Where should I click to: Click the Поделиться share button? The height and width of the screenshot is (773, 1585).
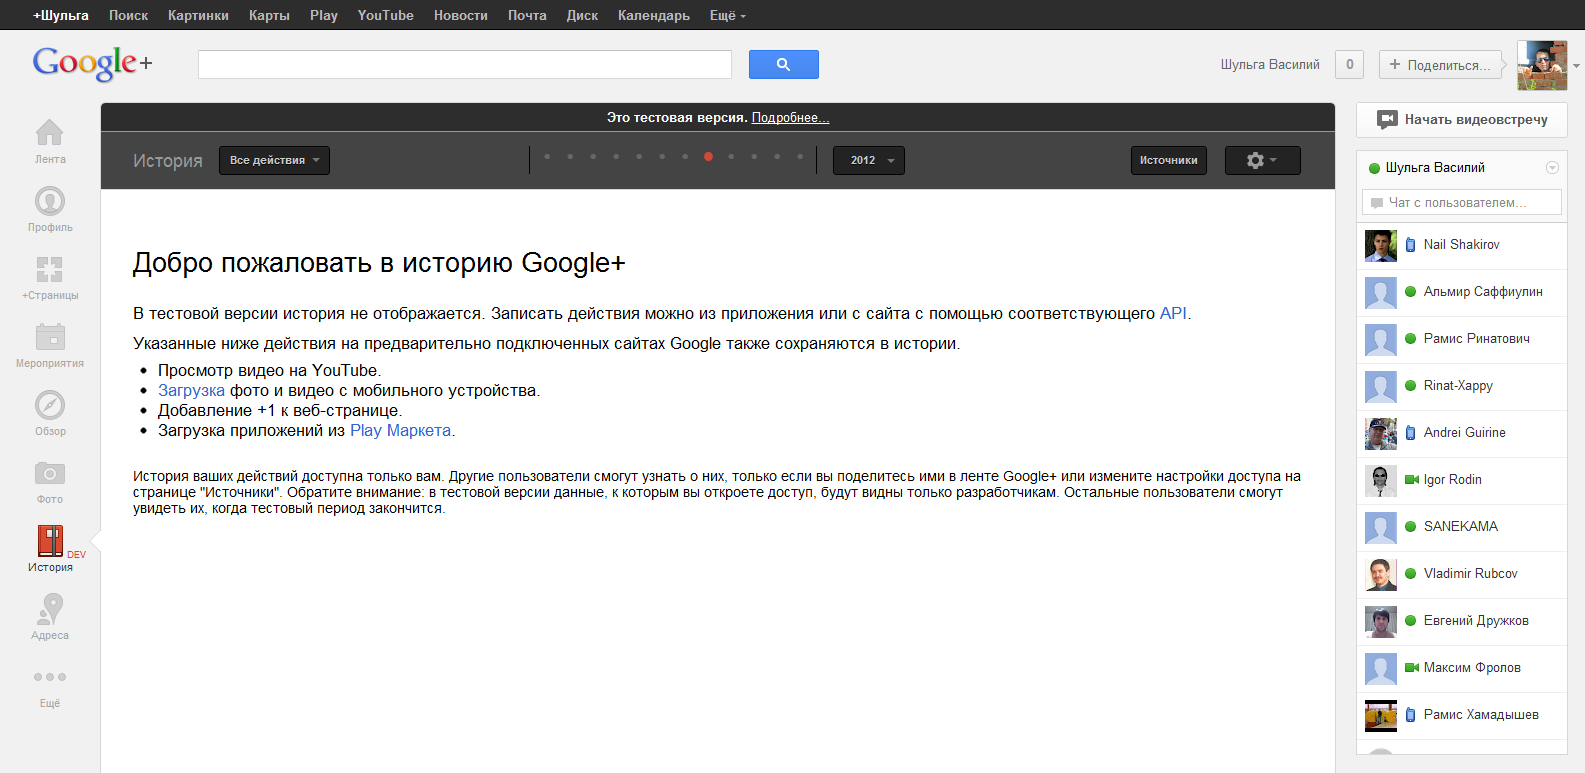(1441, 64)
